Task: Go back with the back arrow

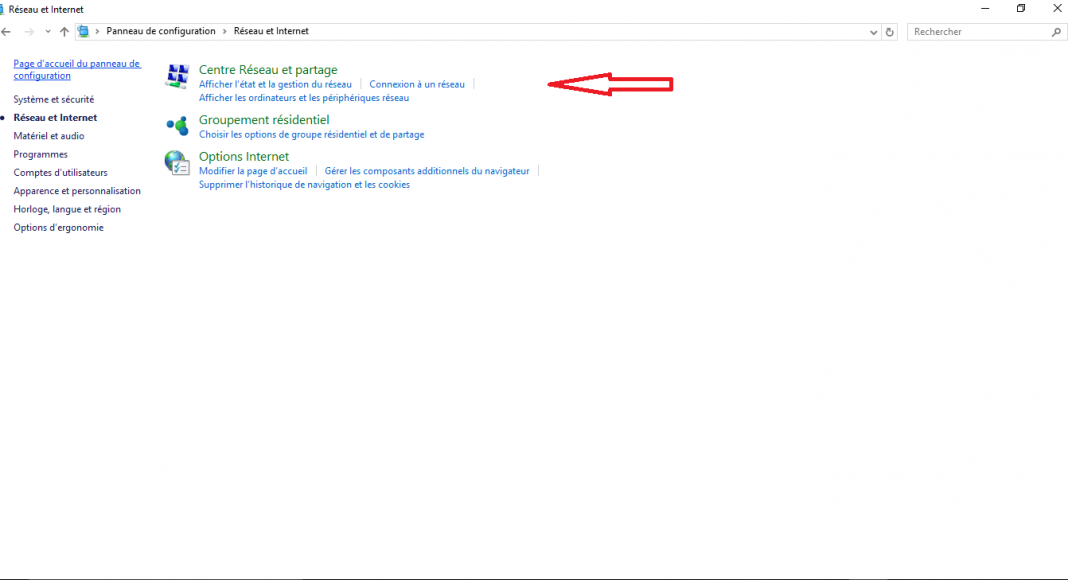Action: pos(6,31)
